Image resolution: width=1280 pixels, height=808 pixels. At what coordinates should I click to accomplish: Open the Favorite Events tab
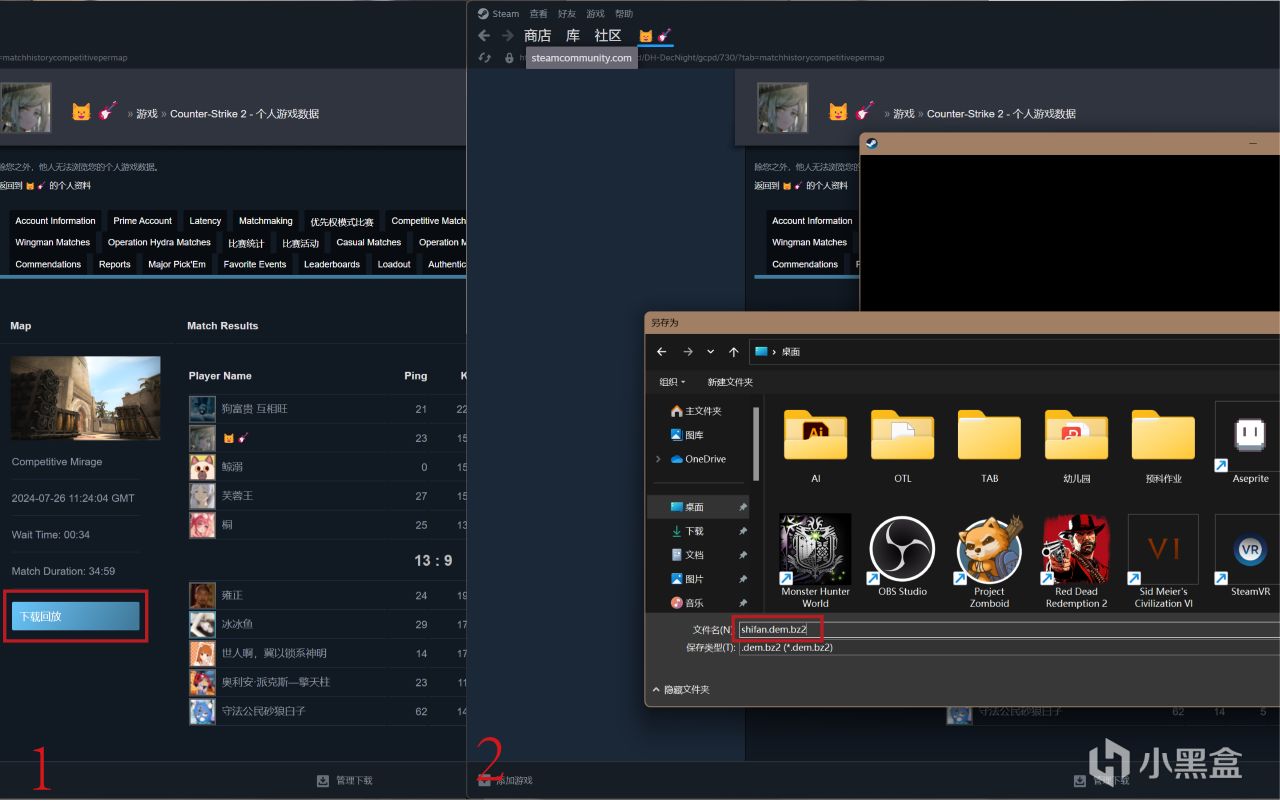pos(255,265)
